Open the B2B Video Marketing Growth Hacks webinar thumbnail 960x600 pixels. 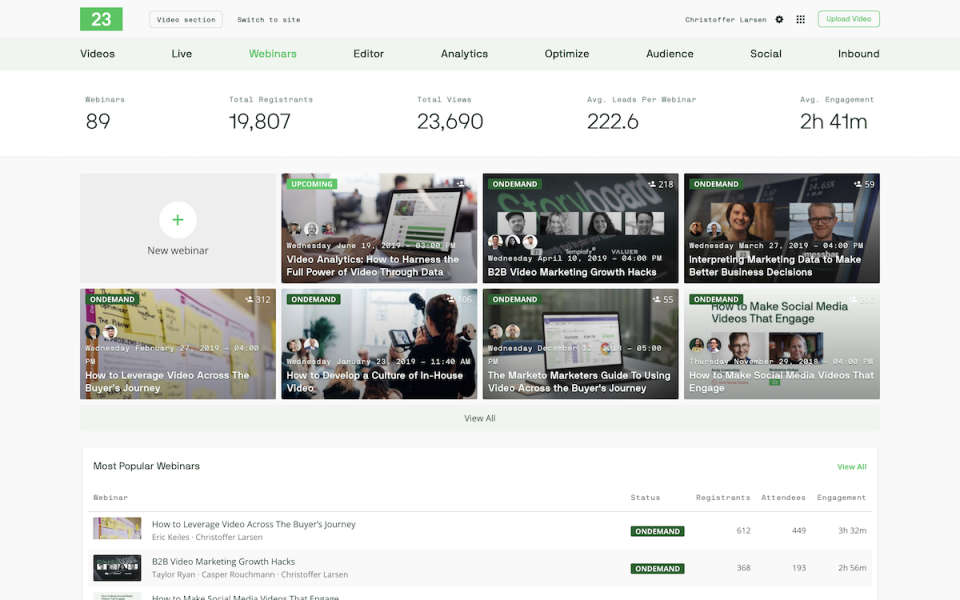coord(580,228)
